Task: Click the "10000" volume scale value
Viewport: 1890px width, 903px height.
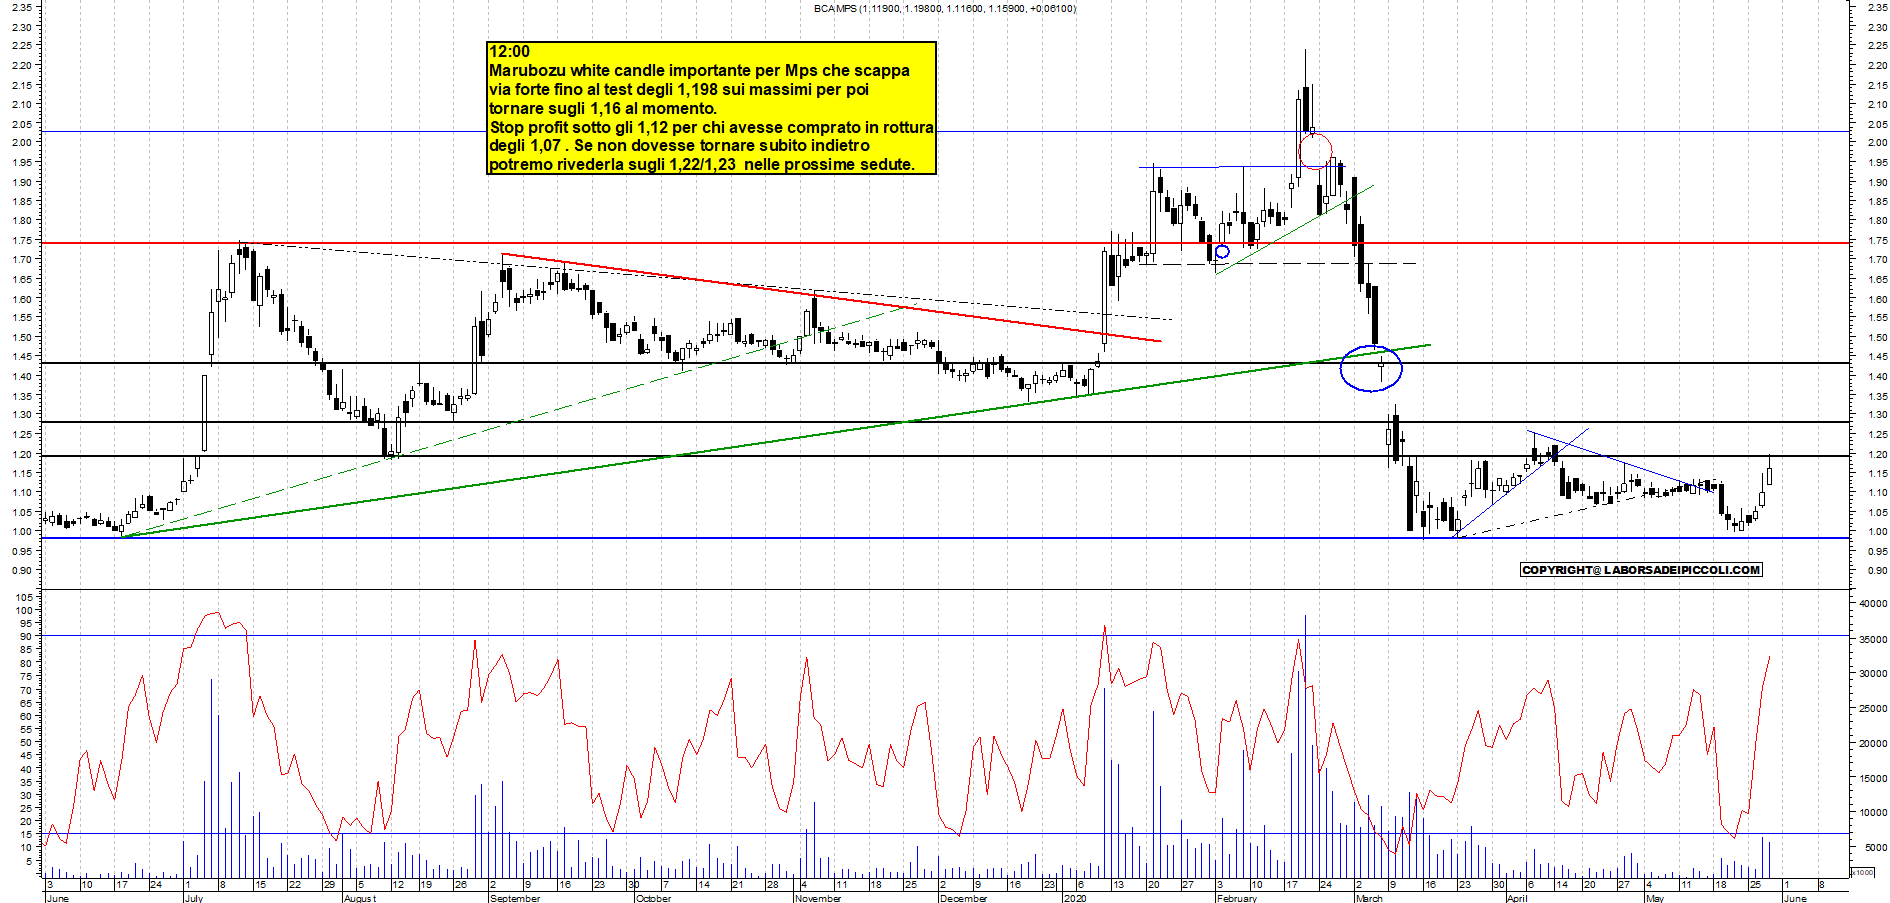Action: 1873,813
